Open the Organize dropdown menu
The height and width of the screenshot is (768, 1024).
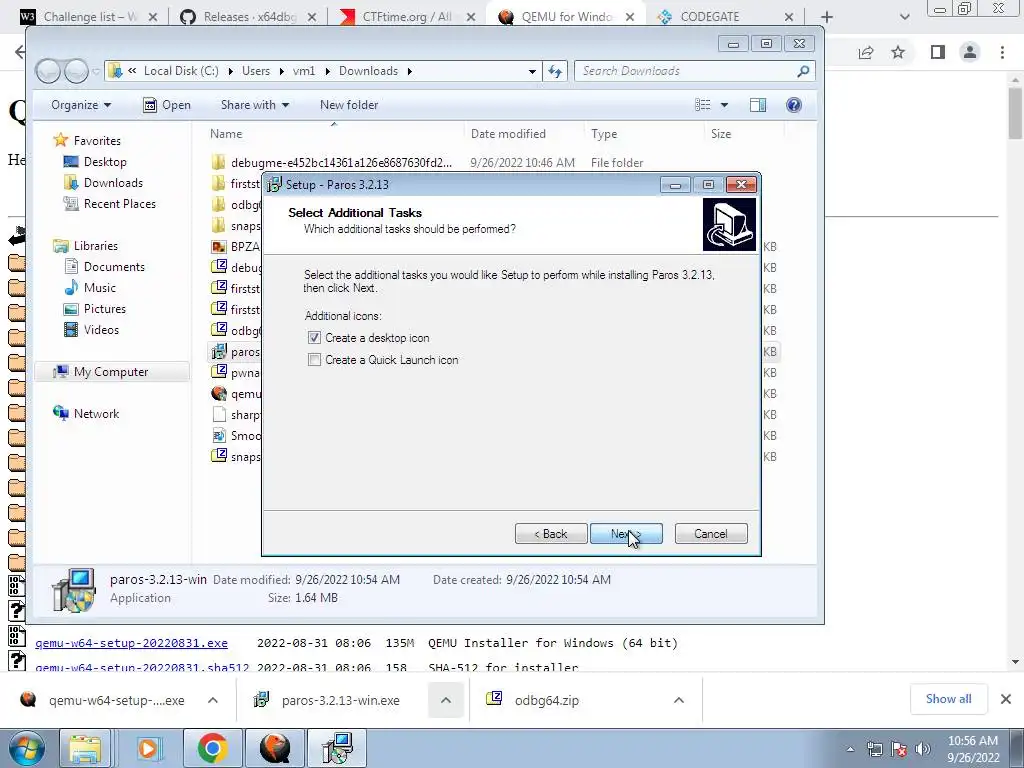[81, 105]
